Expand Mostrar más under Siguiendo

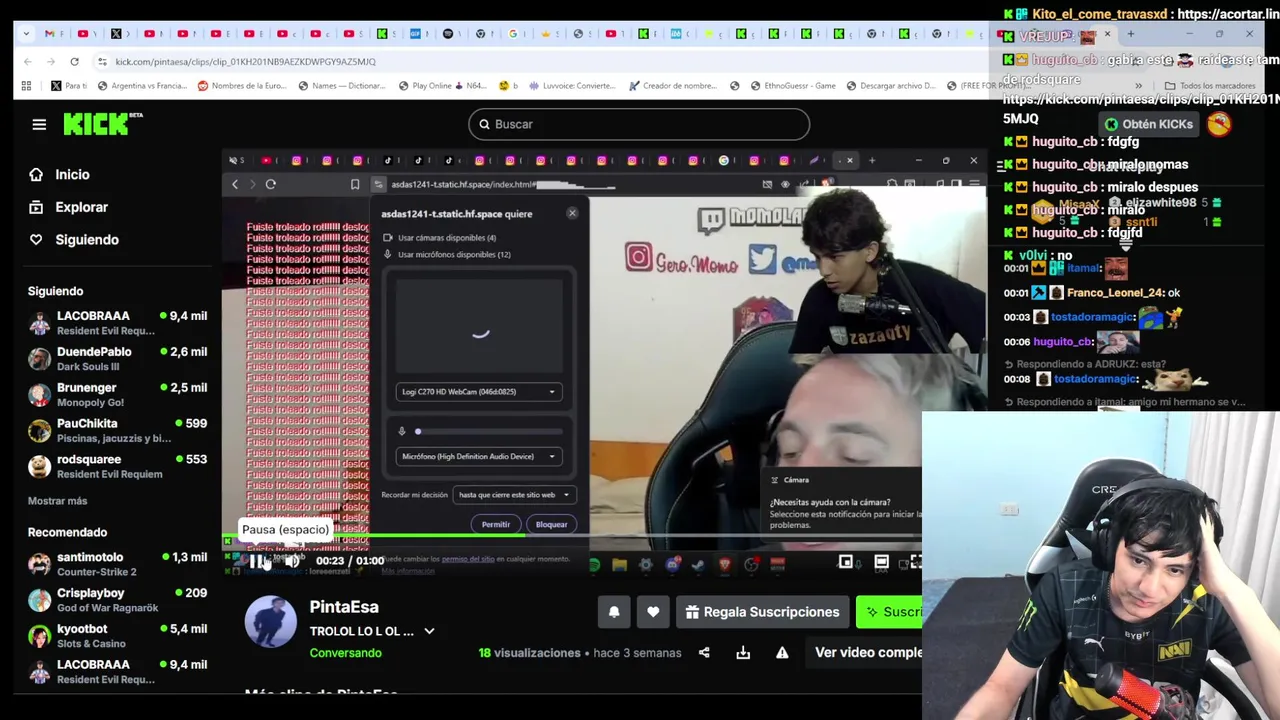57,500
